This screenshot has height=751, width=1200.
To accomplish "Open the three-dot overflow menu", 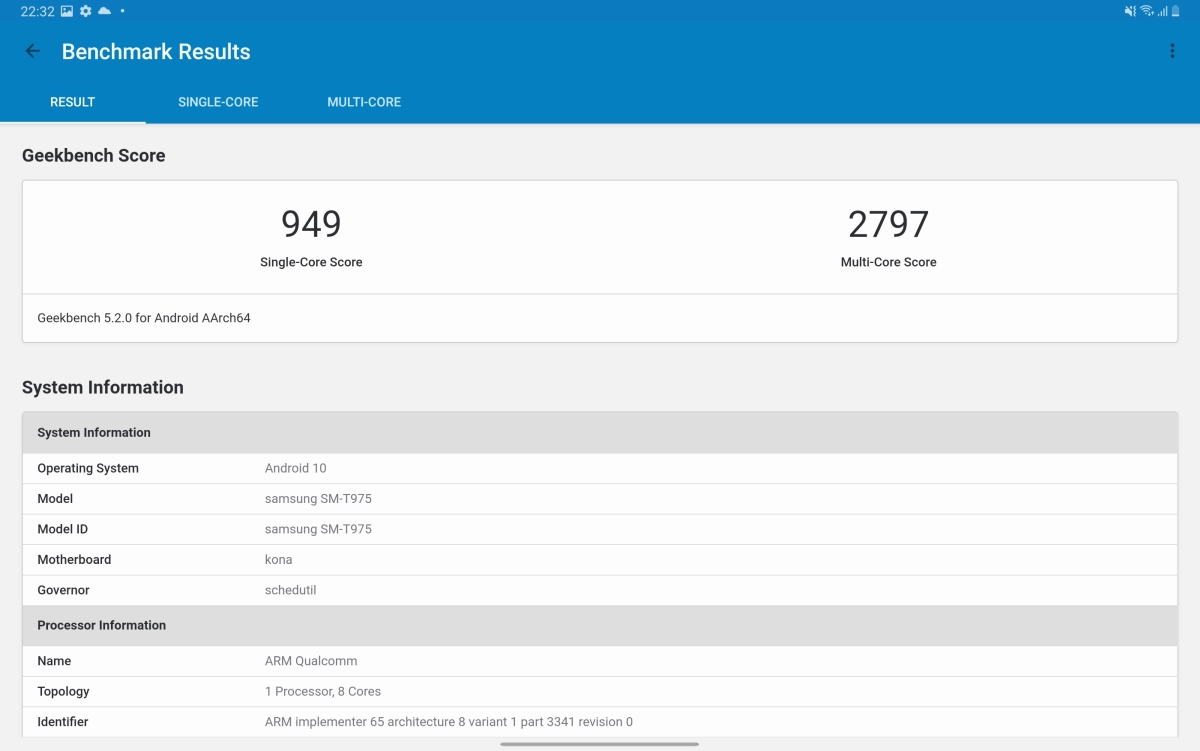I will pos(1172,52).
